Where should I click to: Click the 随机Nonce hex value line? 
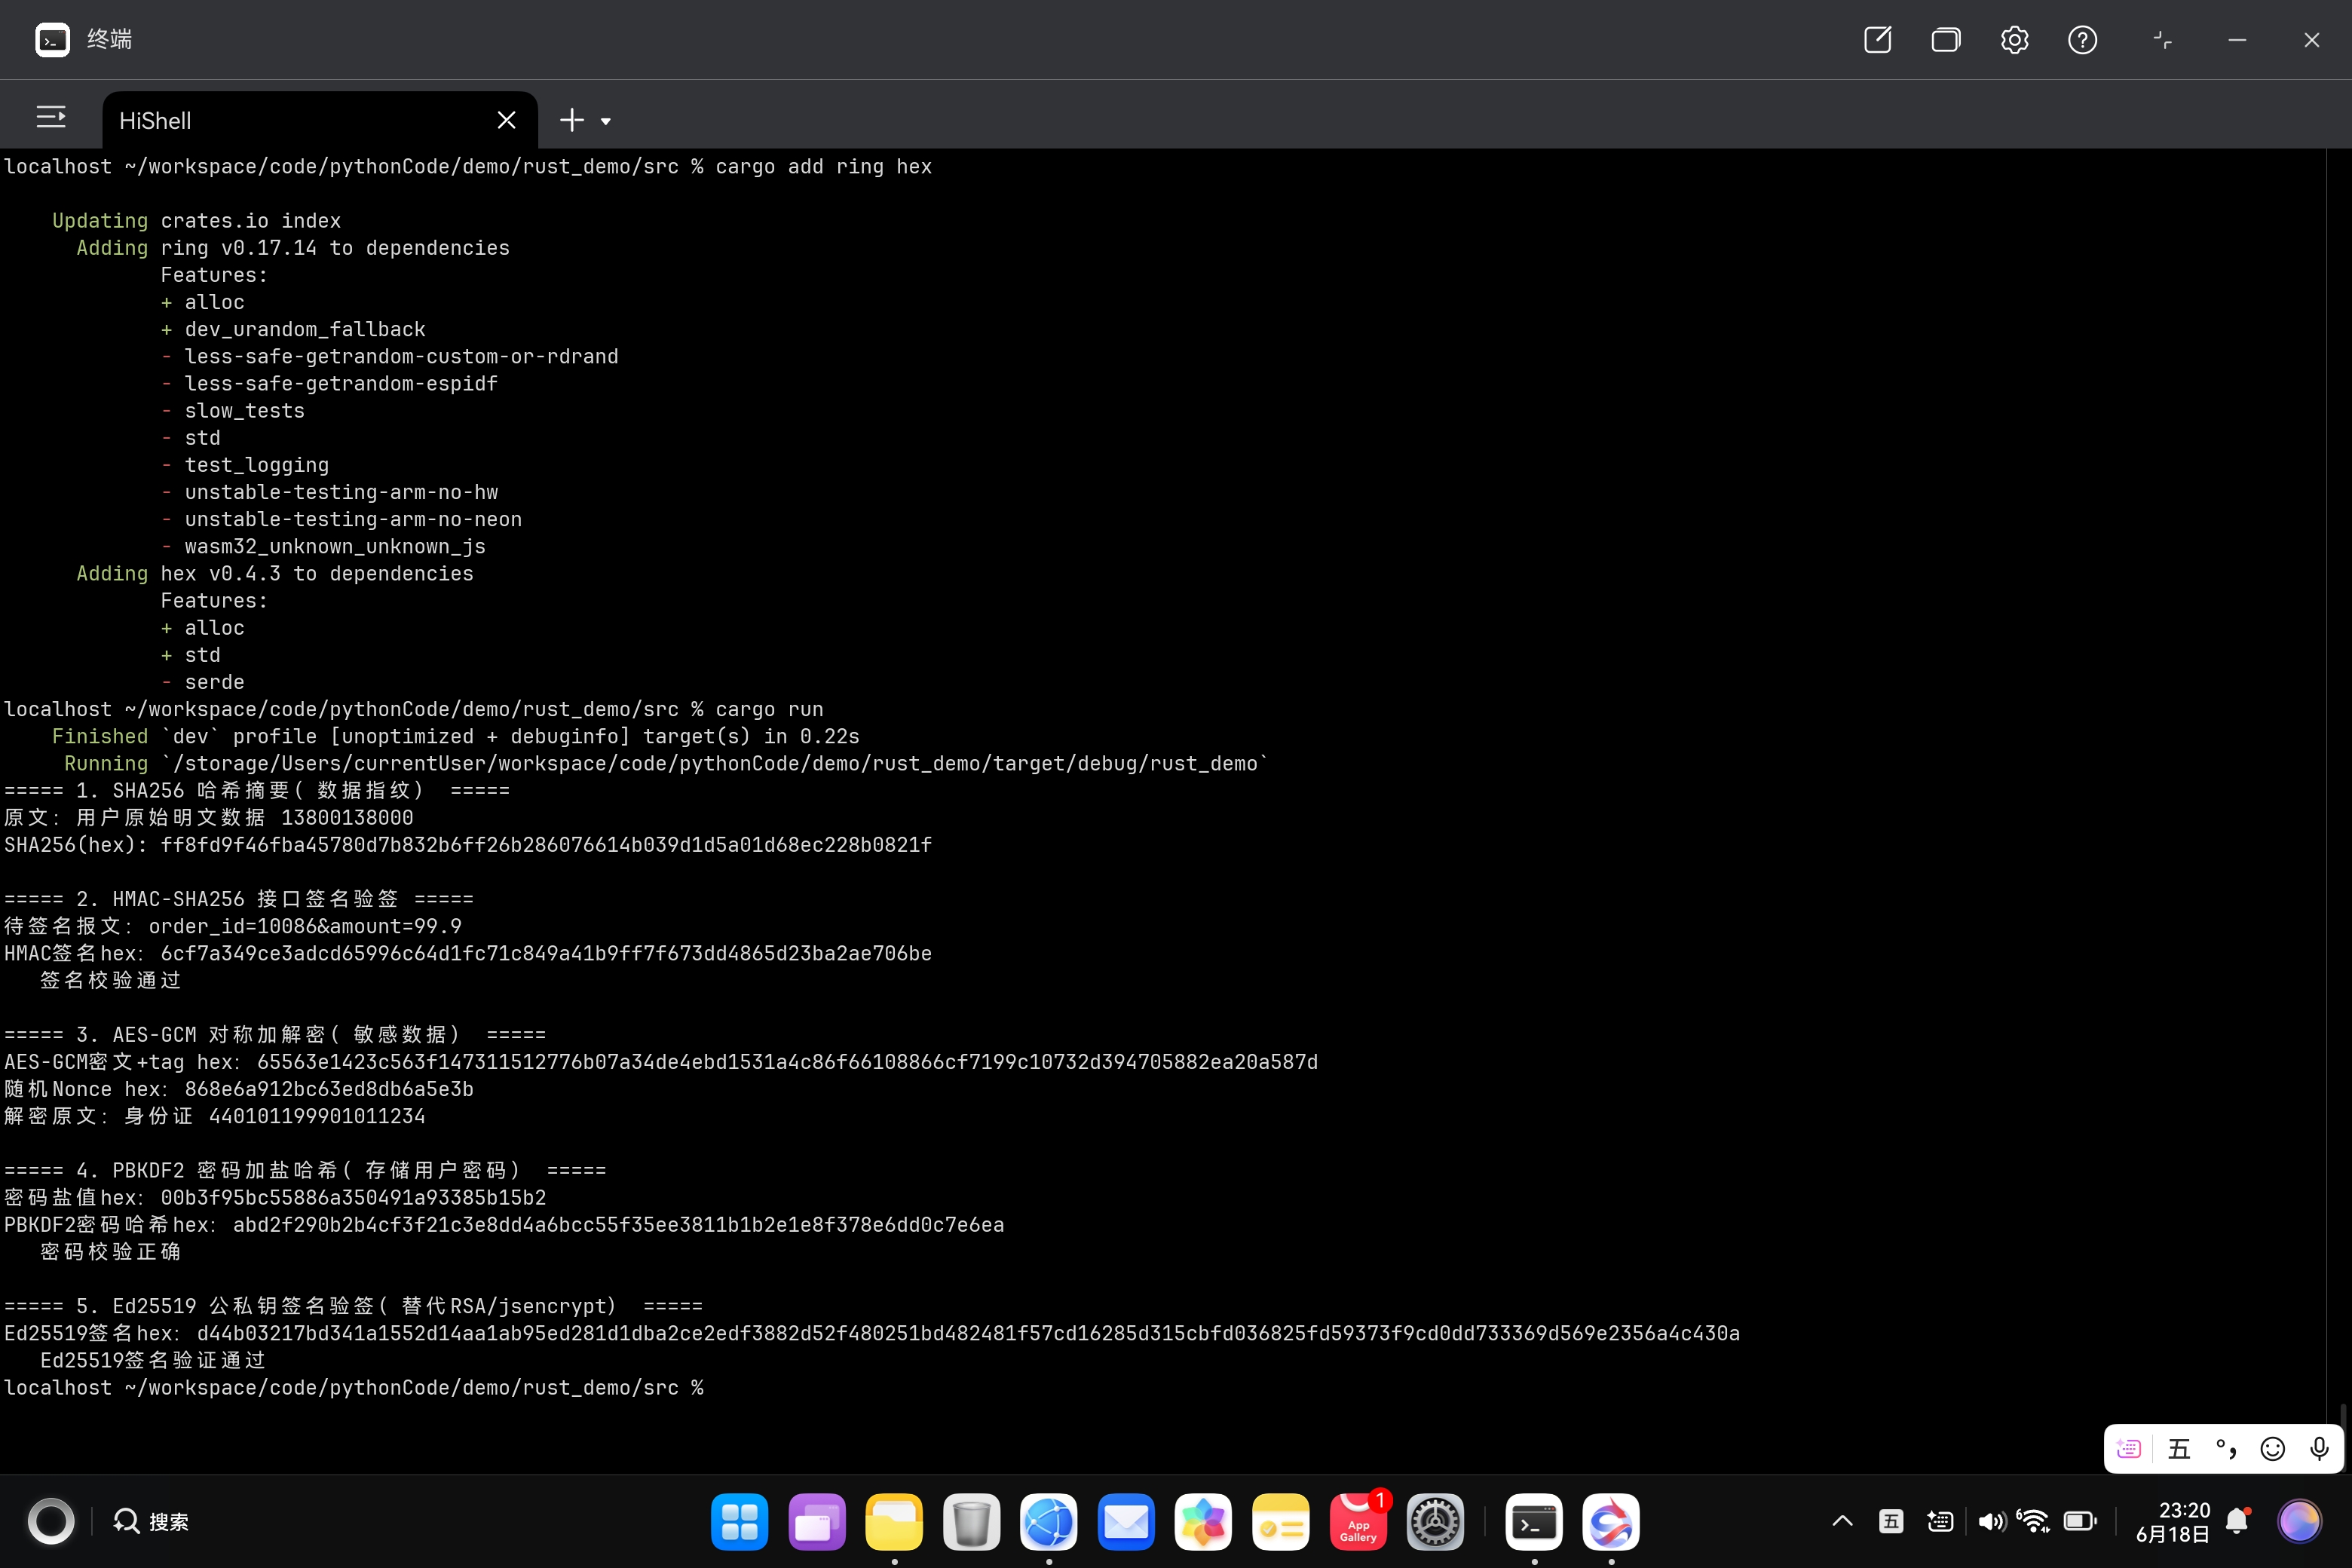239,1089
